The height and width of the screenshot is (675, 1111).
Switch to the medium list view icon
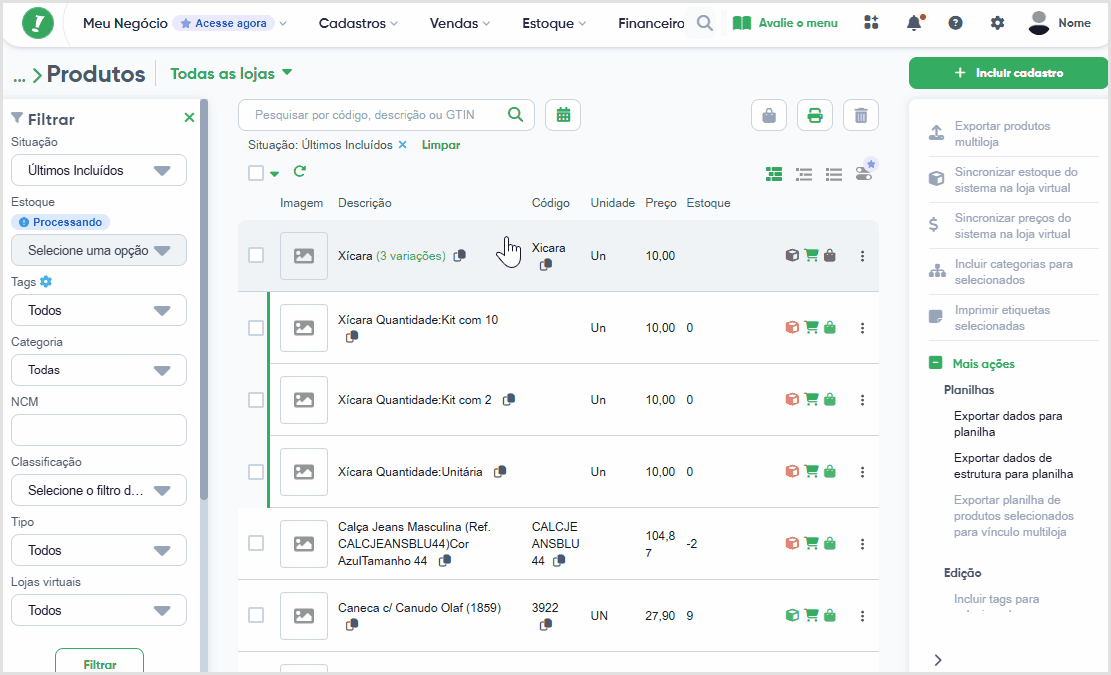click(x=803, y=174)
